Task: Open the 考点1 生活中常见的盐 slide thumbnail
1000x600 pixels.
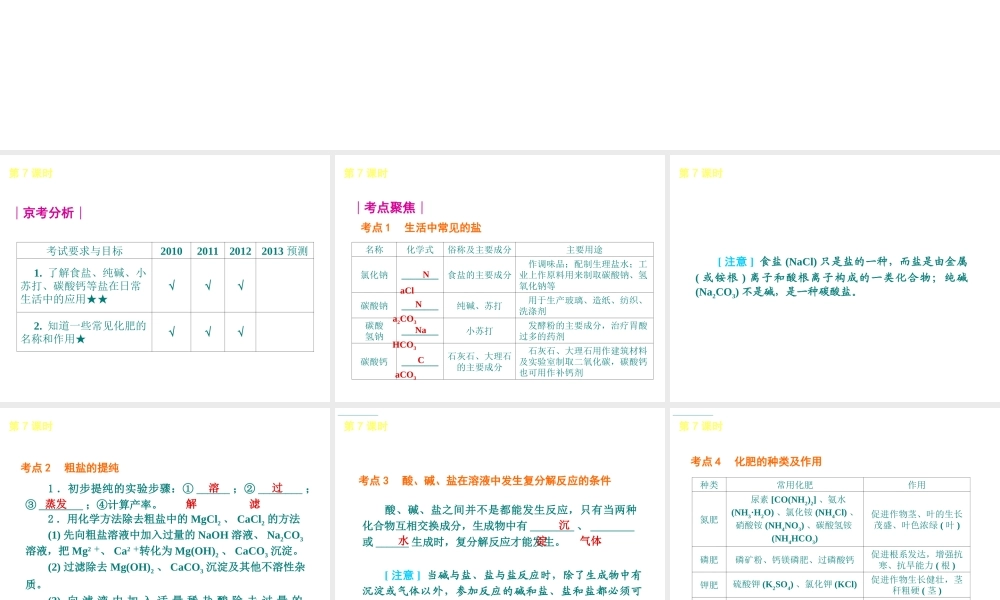Action: [x=499, y=278]
